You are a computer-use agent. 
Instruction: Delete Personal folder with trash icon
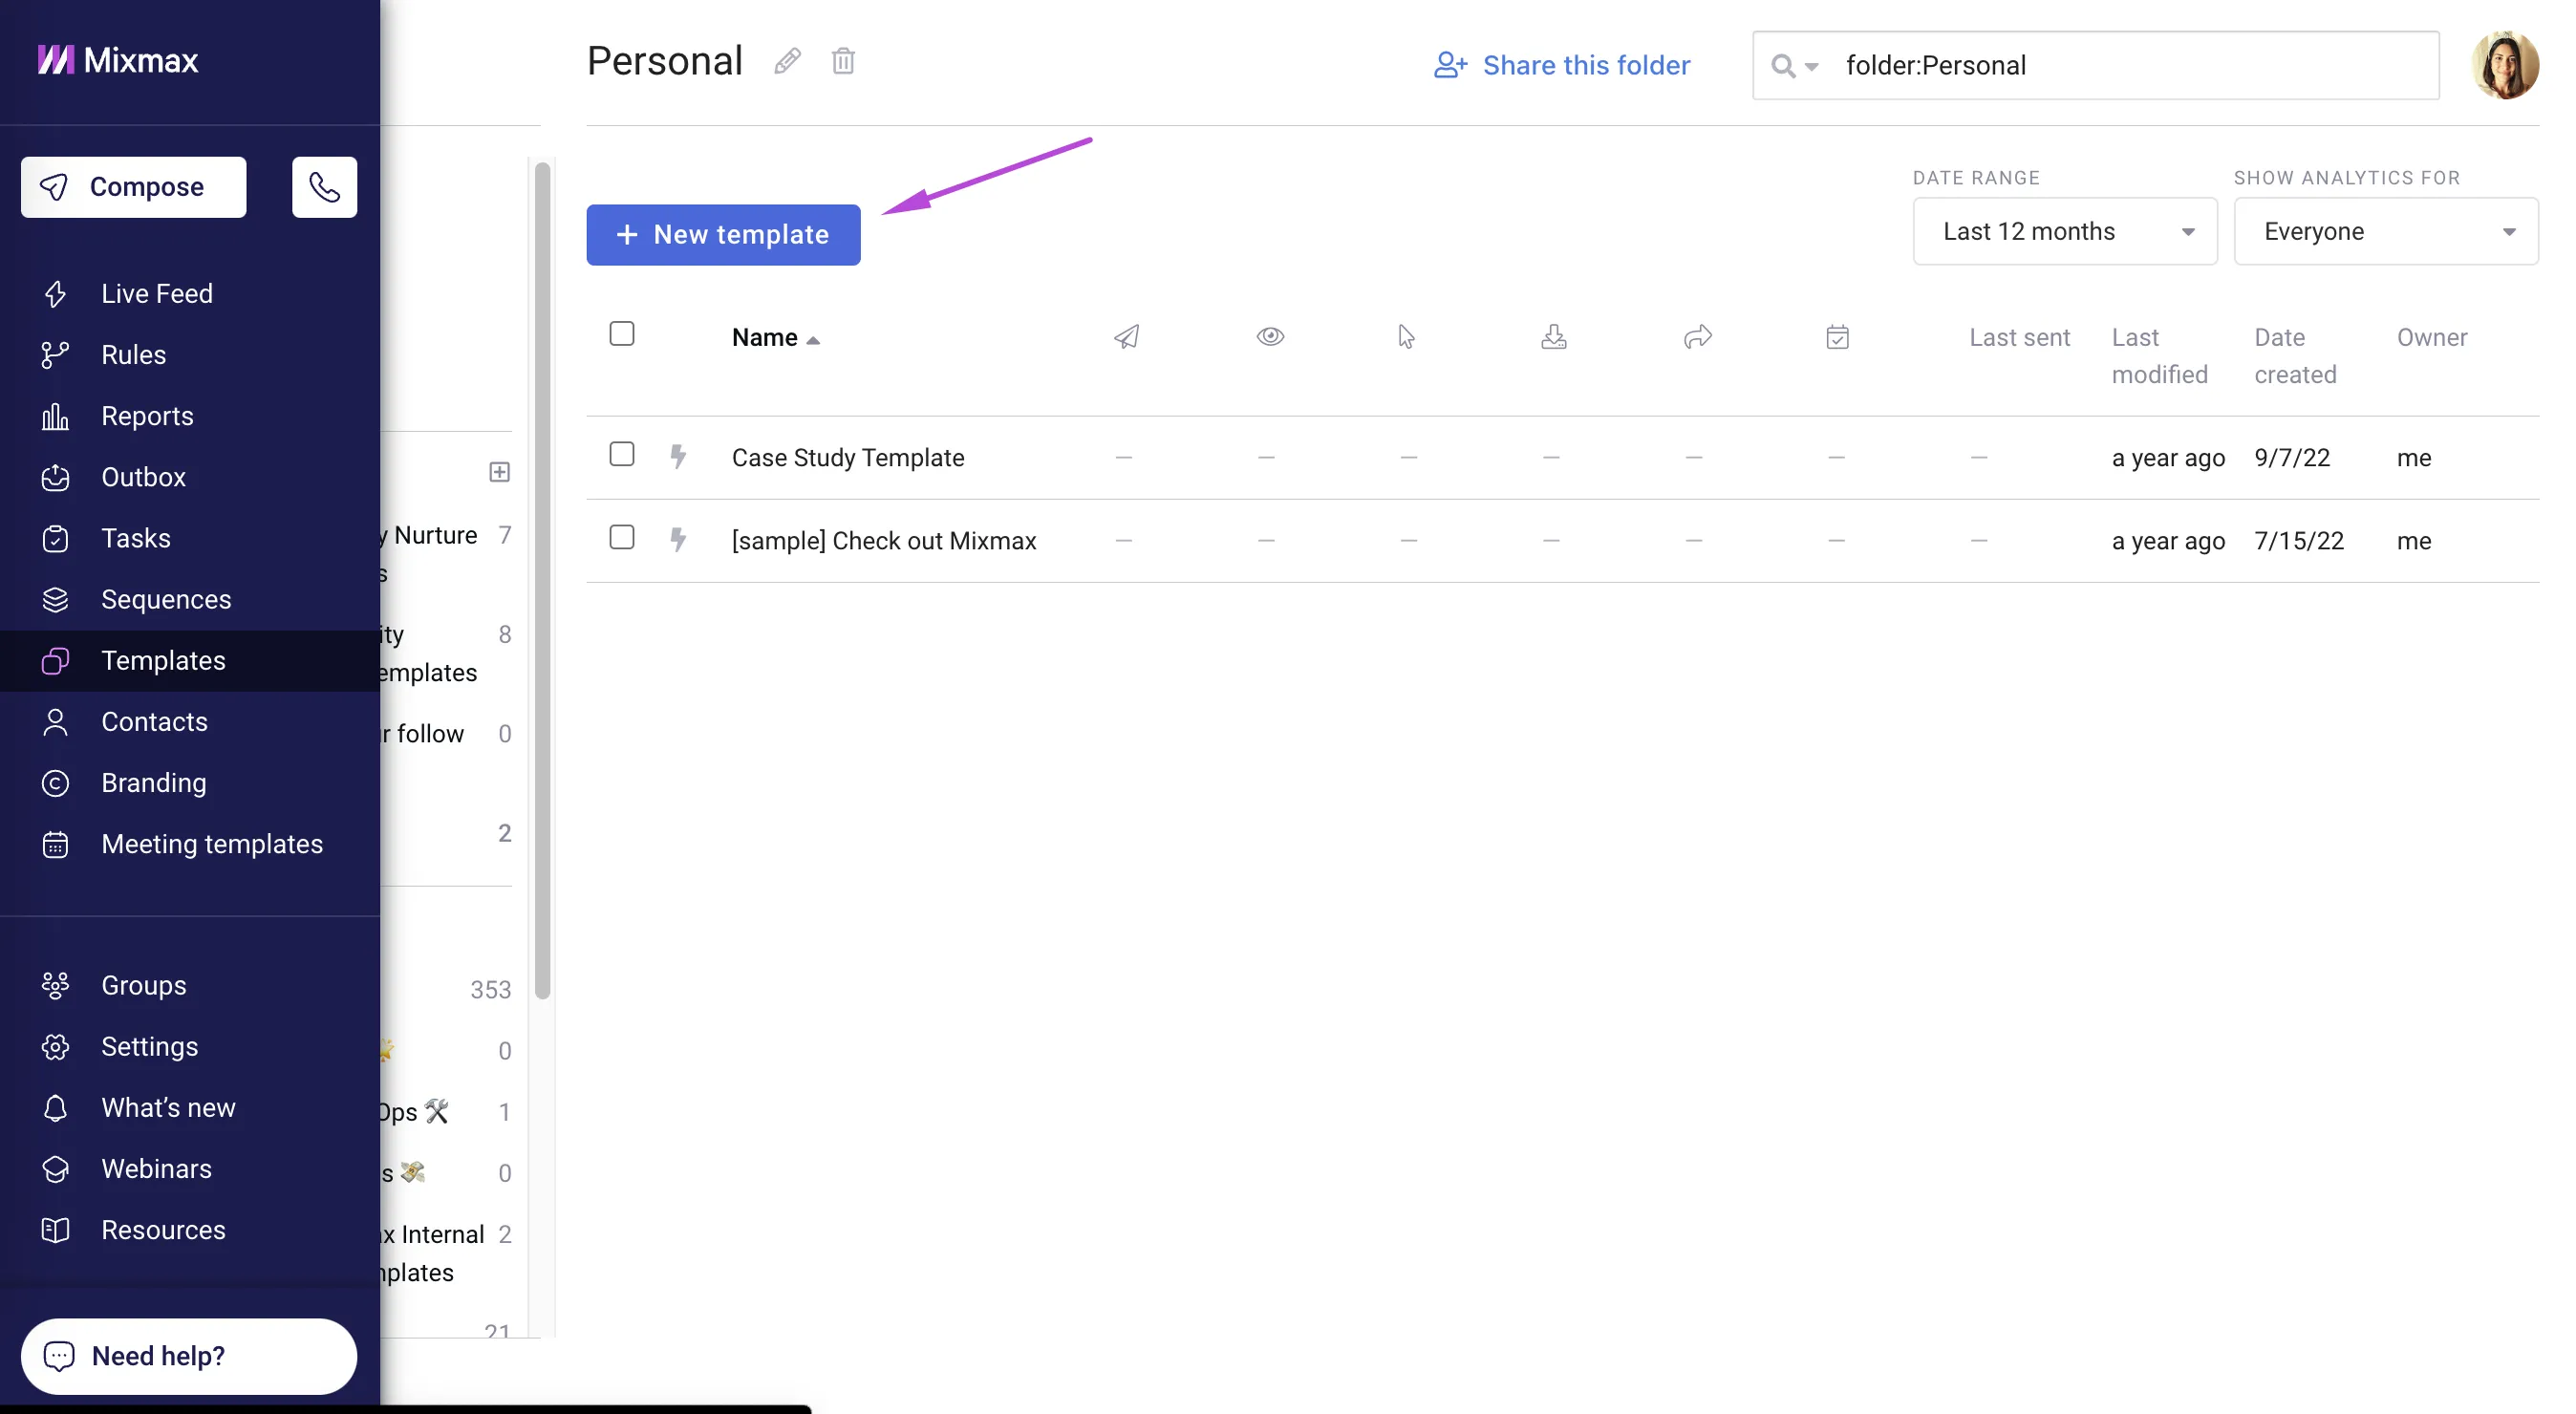point(843,61)
